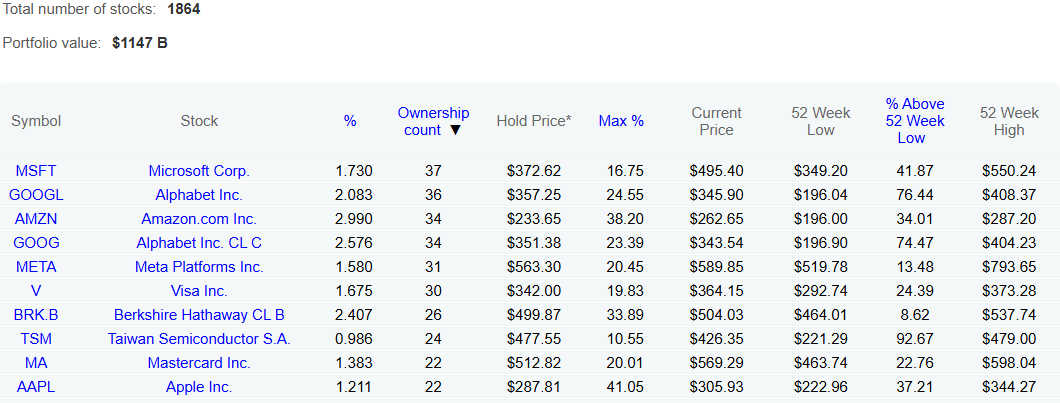Open the Alphabet Inc. CL C link
This screenshot has width=1060, height=403.
(x=199, y=243)
